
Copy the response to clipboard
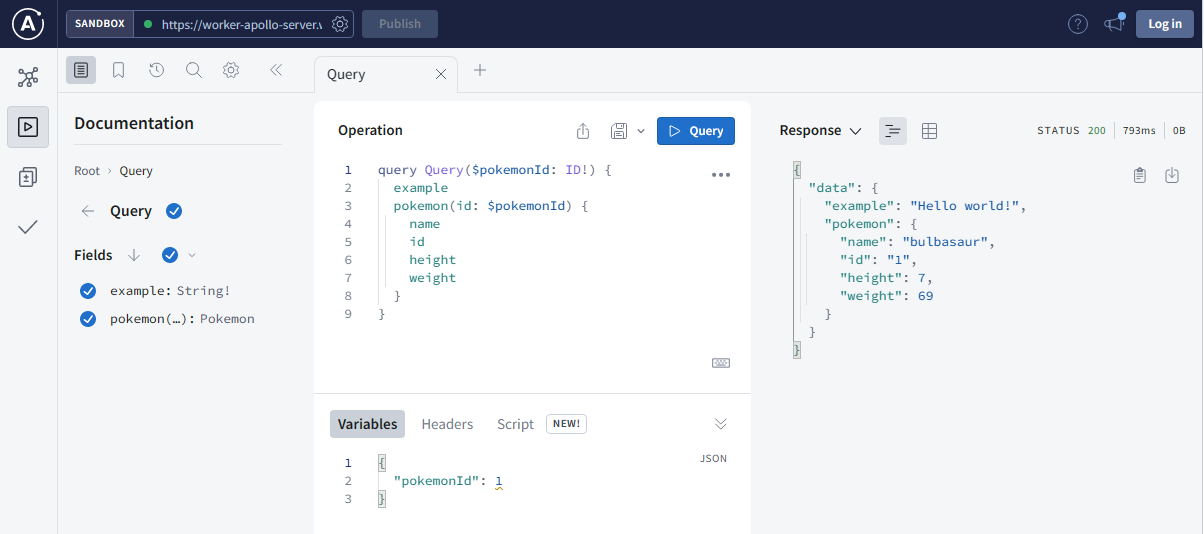tap(1139, 176)
